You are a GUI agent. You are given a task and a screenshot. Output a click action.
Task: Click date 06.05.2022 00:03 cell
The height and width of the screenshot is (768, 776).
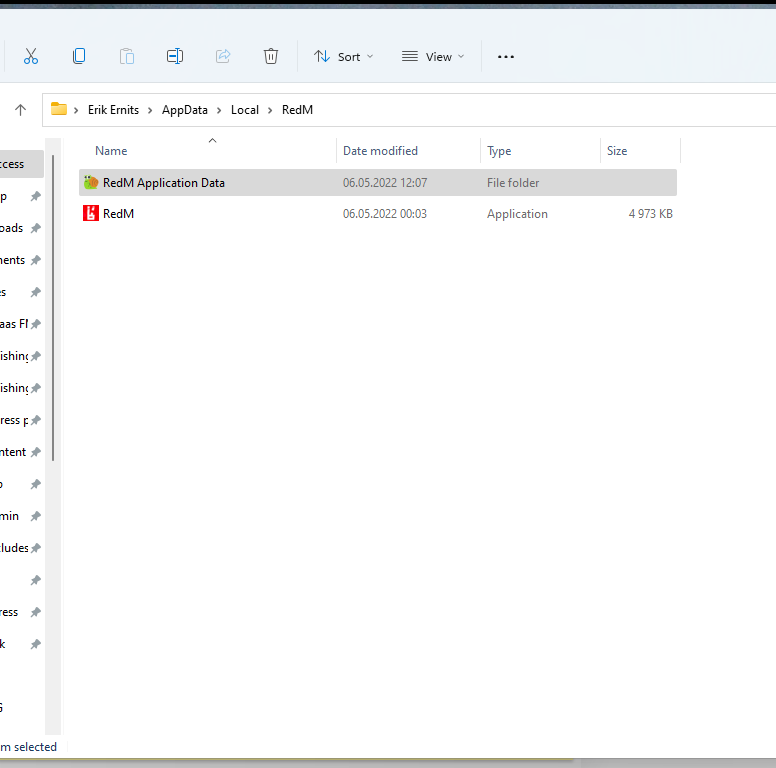click(x=385, y=214)
